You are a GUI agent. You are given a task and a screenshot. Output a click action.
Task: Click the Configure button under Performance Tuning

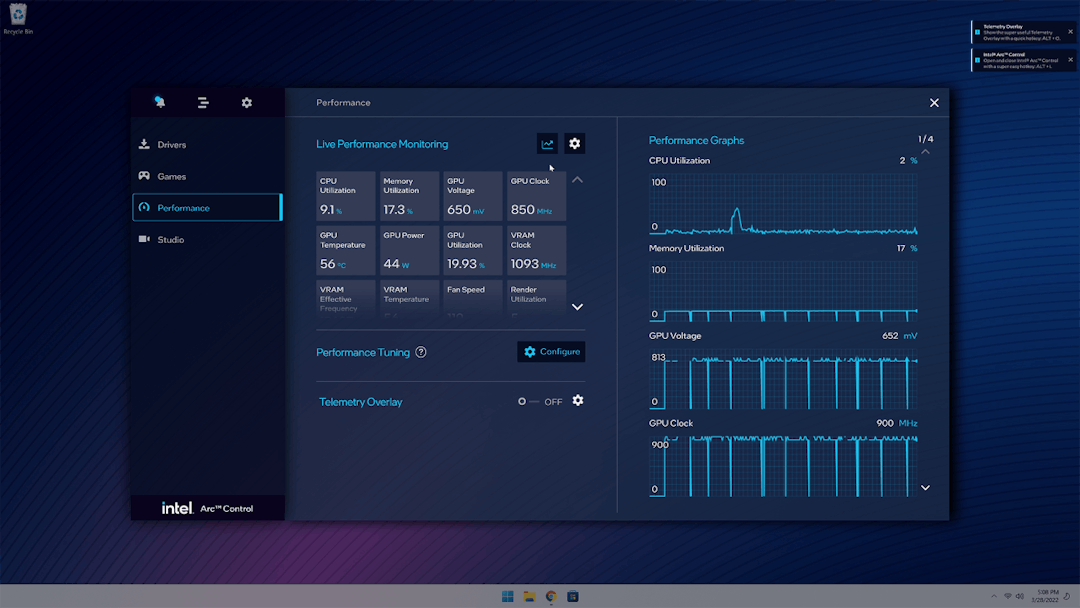551,351
